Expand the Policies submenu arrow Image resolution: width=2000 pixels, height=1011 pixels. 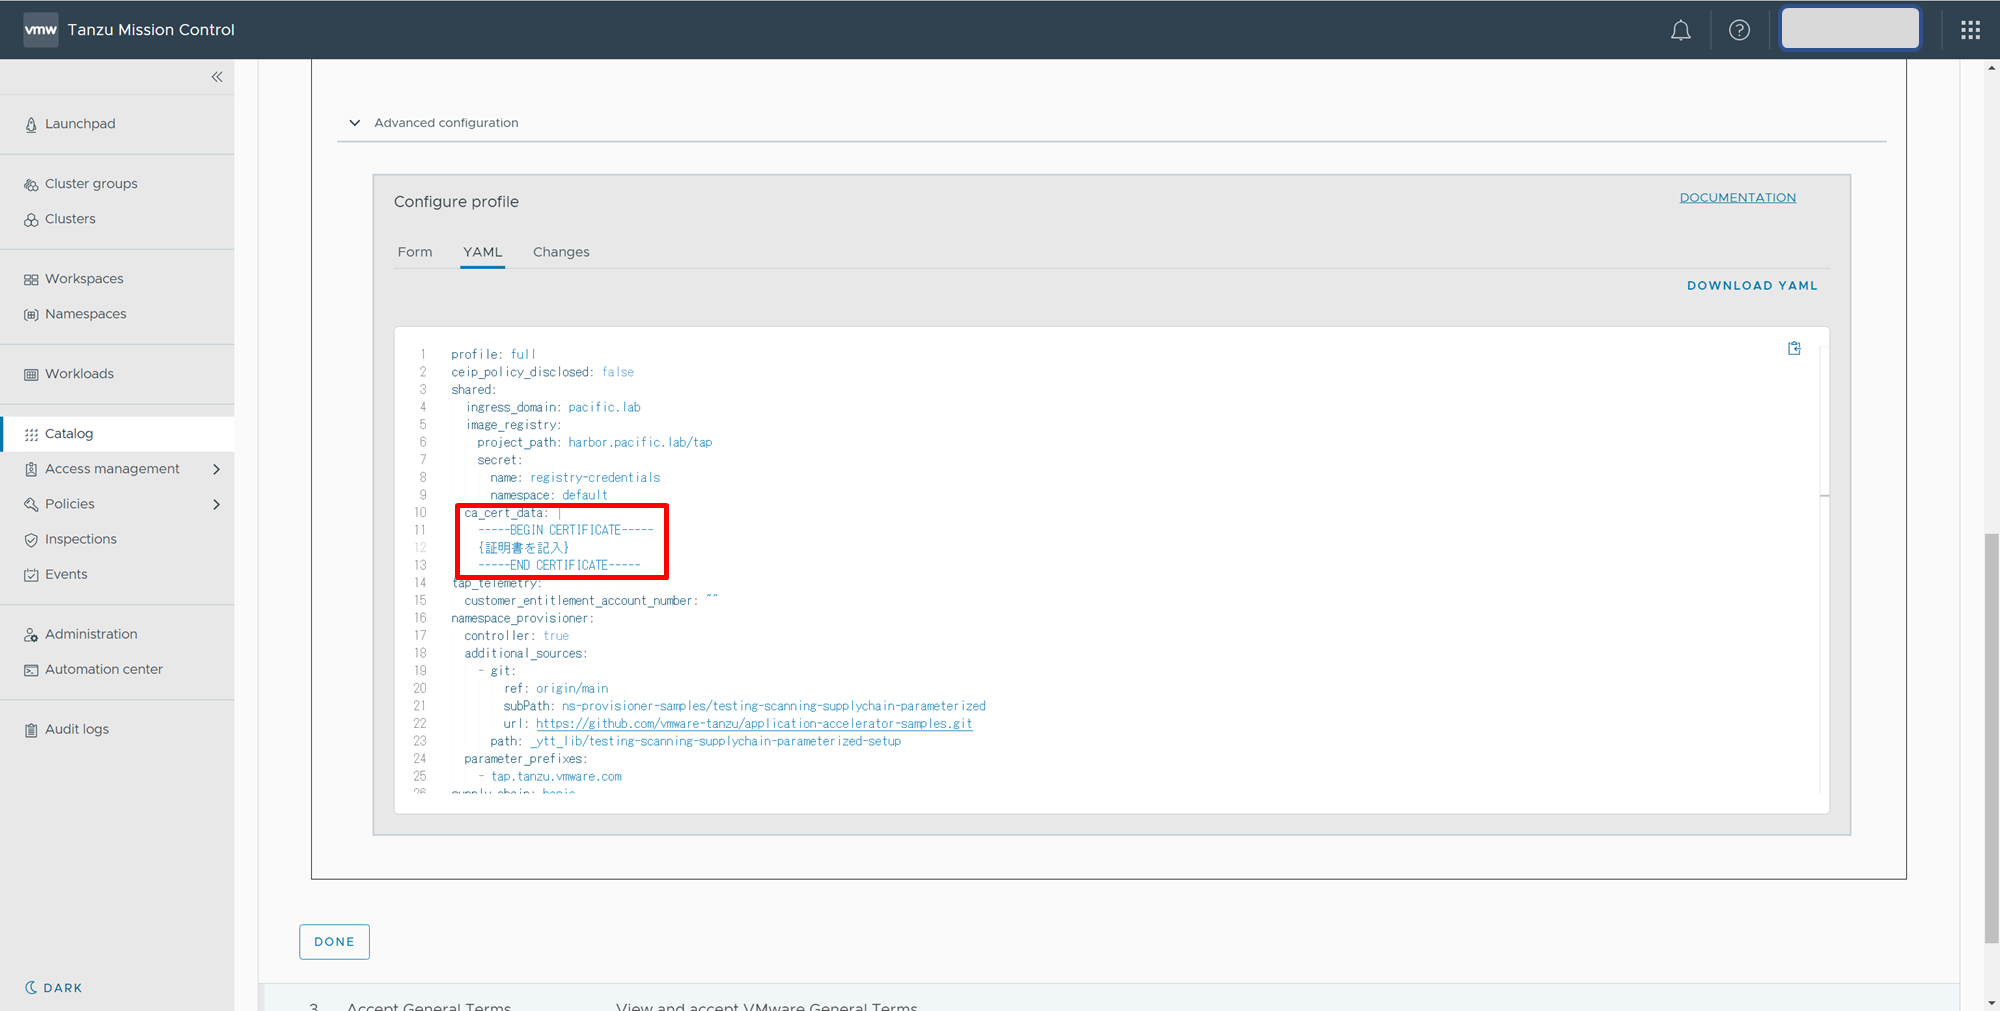tap(216, 504)
